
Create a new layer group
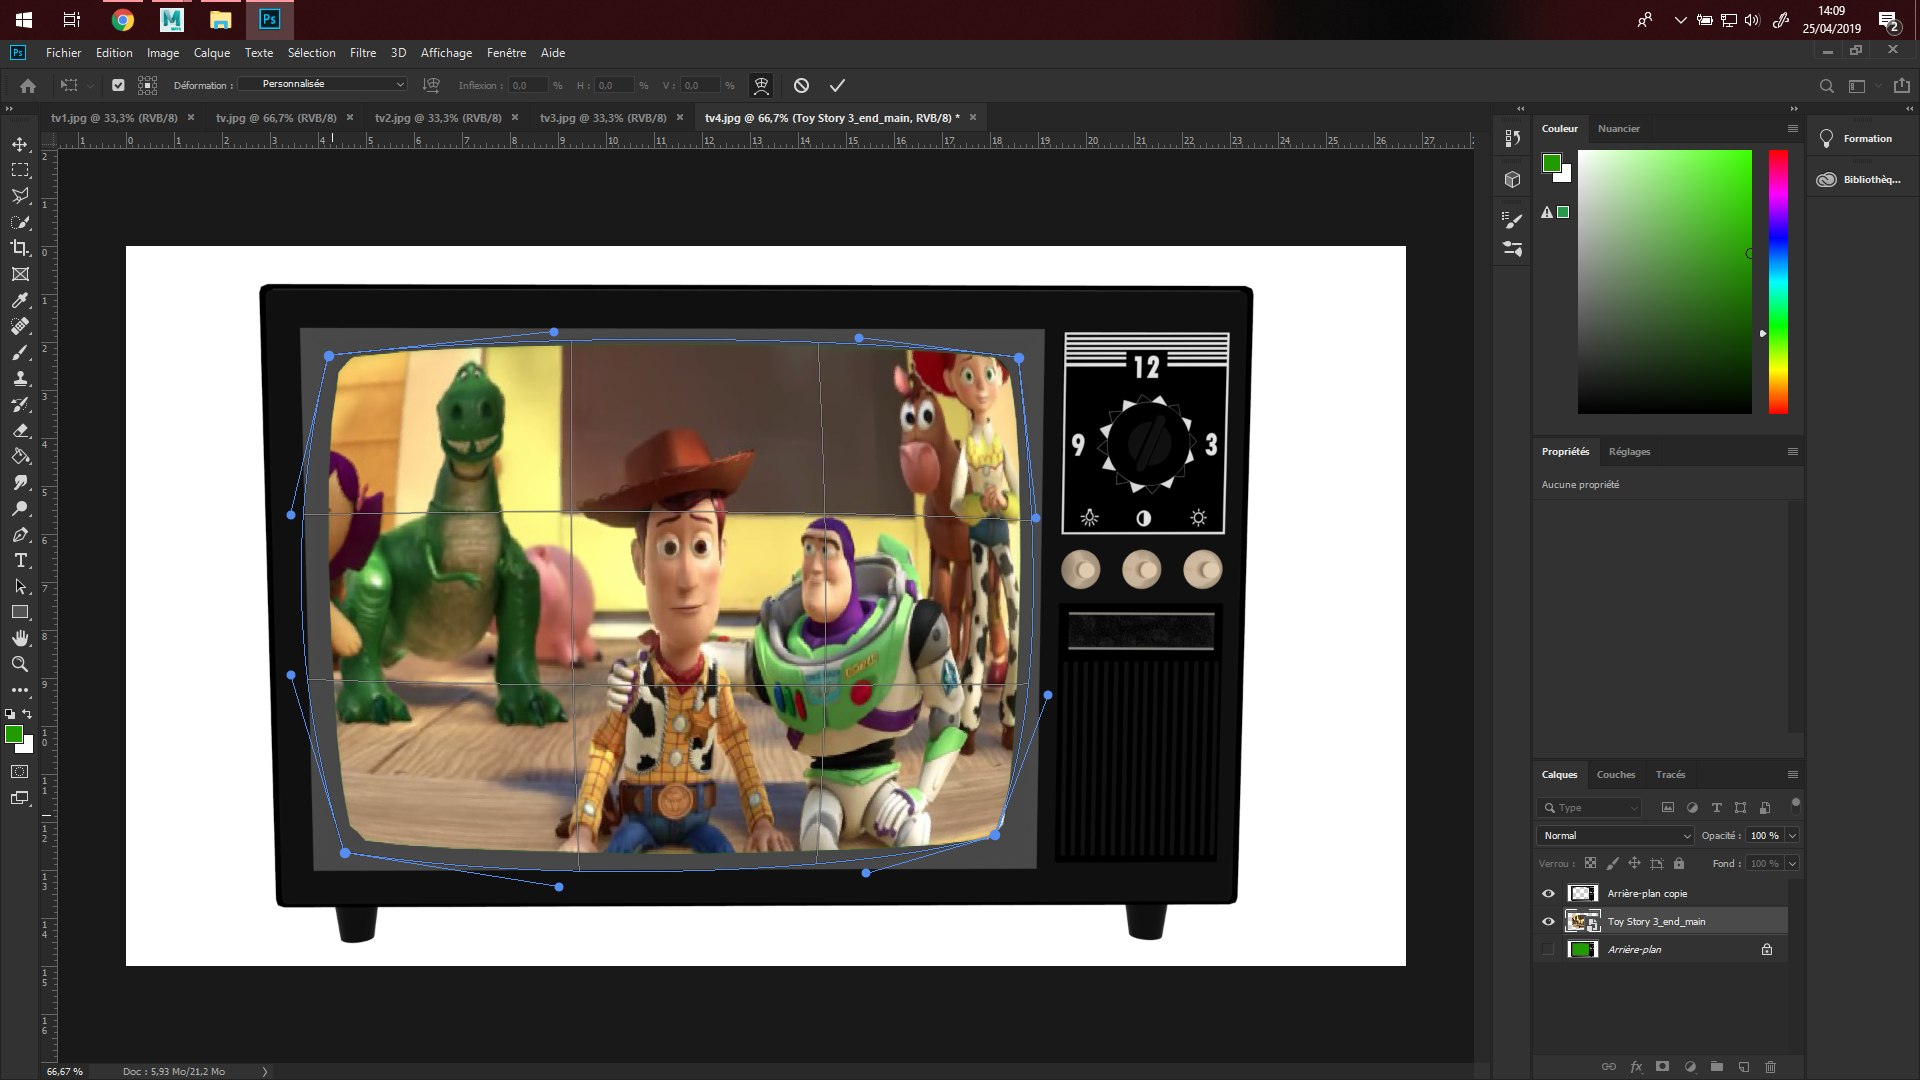pyautogui.click(x=1717, y=1067)
